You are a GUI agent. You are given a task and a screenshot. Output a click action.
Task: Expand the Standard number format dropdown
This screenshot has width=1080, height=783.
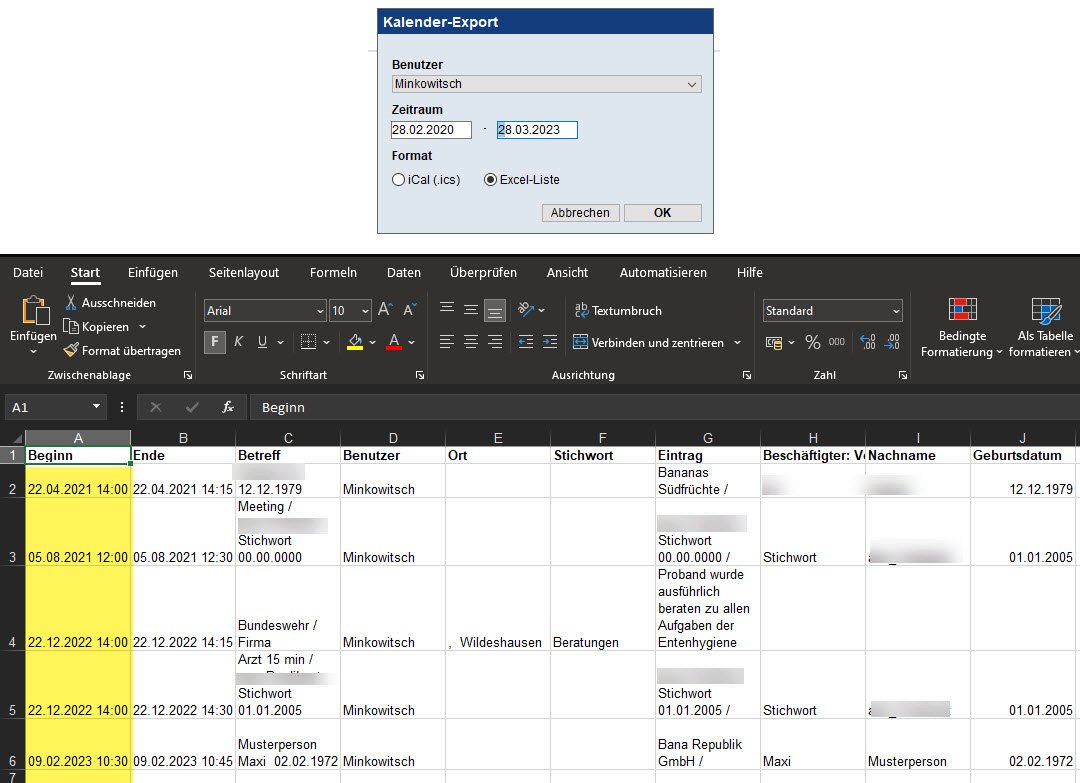point(832,311)
